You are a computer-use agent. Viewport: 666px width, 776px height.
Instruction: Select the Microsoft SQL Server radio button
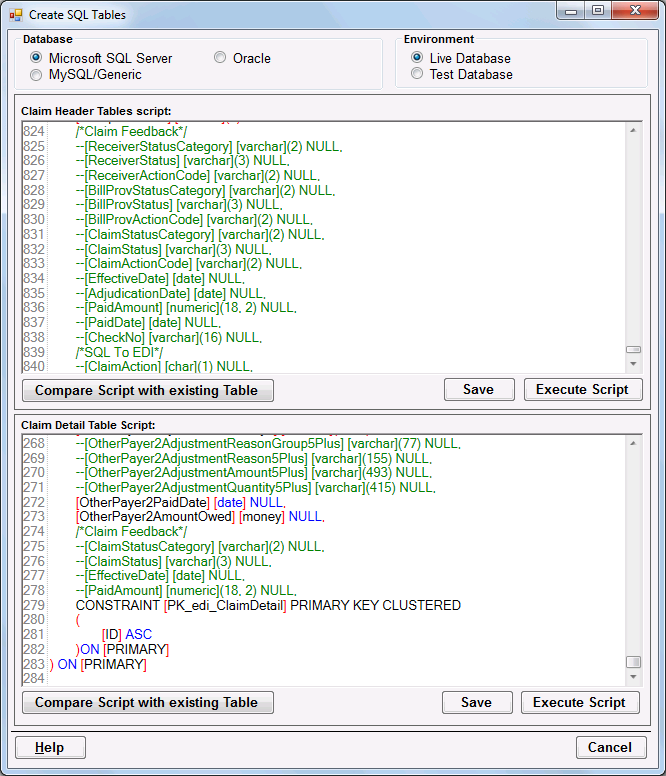(x=36, y=58)
